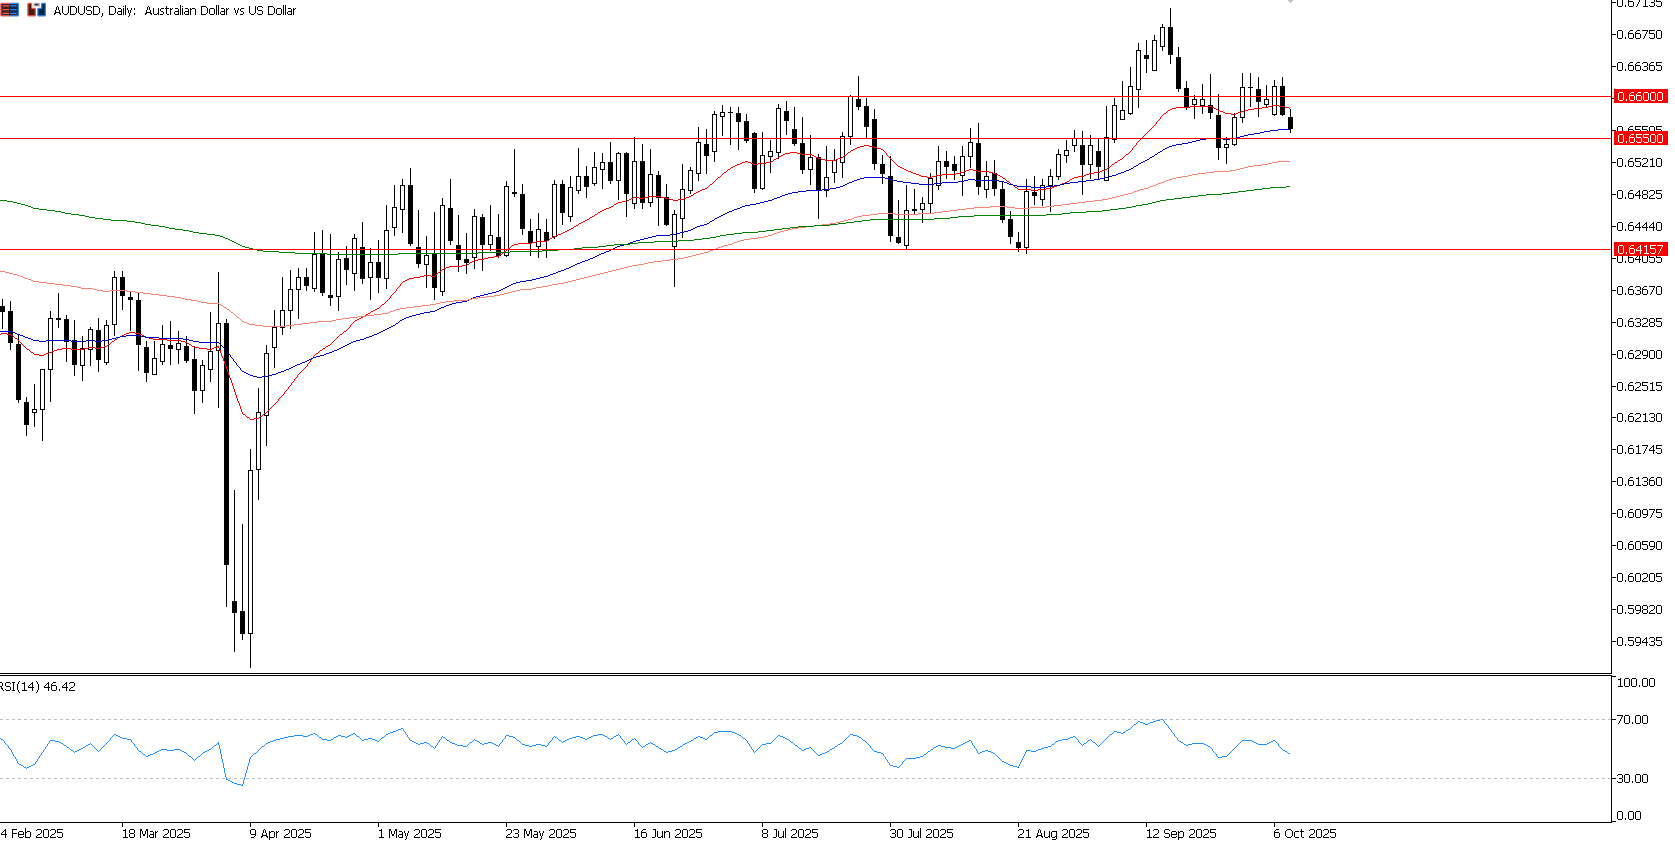Click the 0.59435 value on price scale
The image size is (1675, 845).
1640,642
